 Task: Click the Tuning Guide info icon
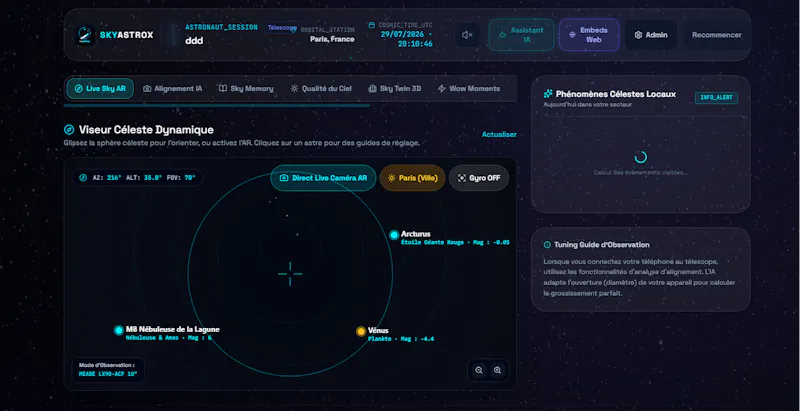(x=547, y=245)
